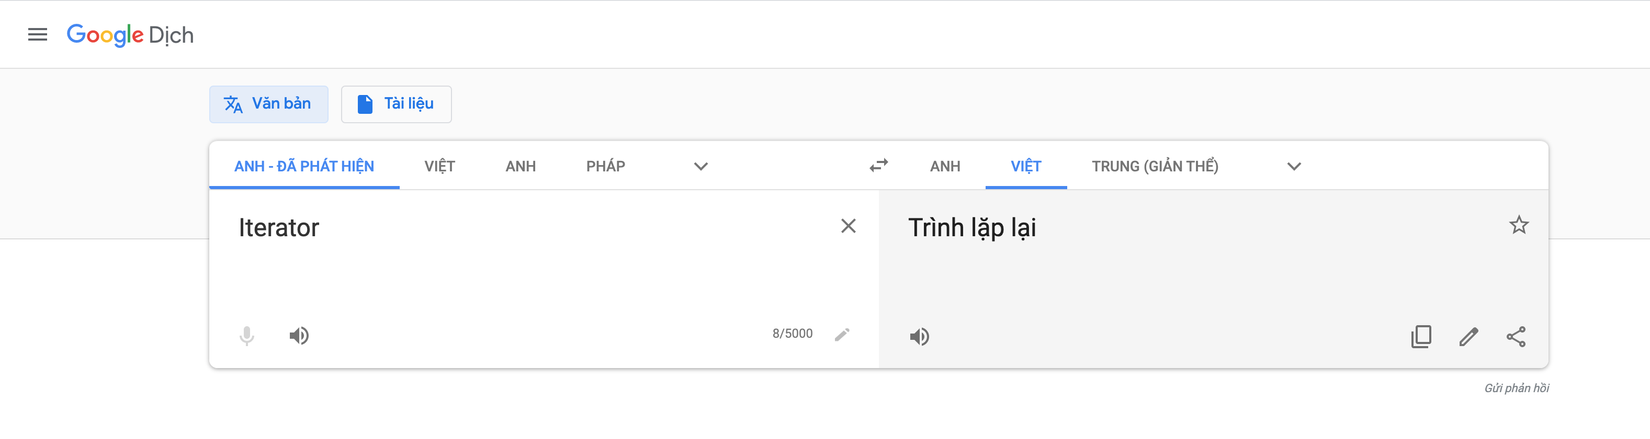The width and height of the screenshot is (1650, 439).
Task: Share the translation result
Action: pos(1516,337)
